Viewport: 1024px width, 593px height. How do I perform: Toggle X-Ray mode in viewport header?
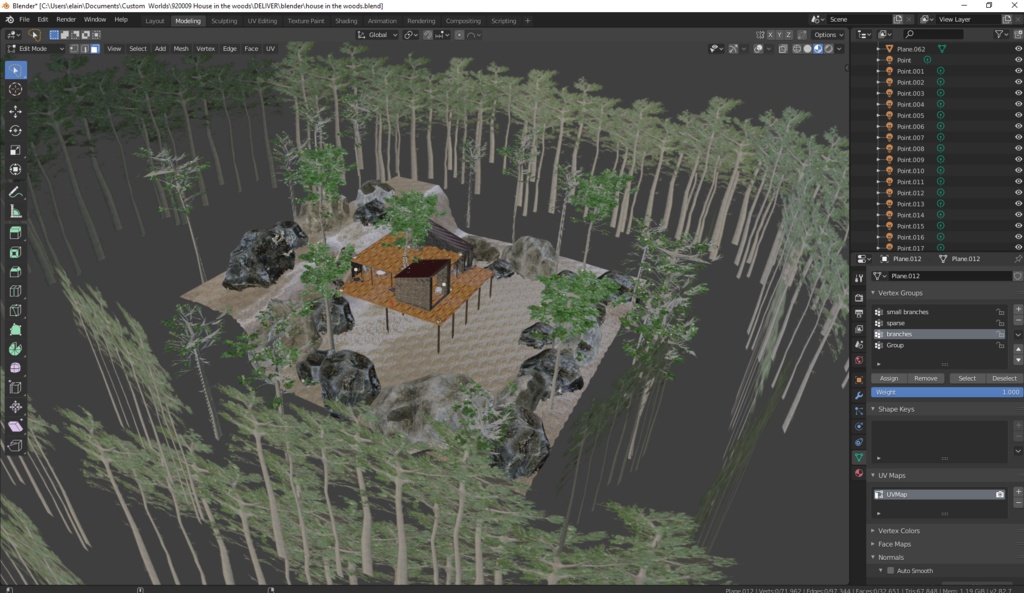[x=782, y=48]
